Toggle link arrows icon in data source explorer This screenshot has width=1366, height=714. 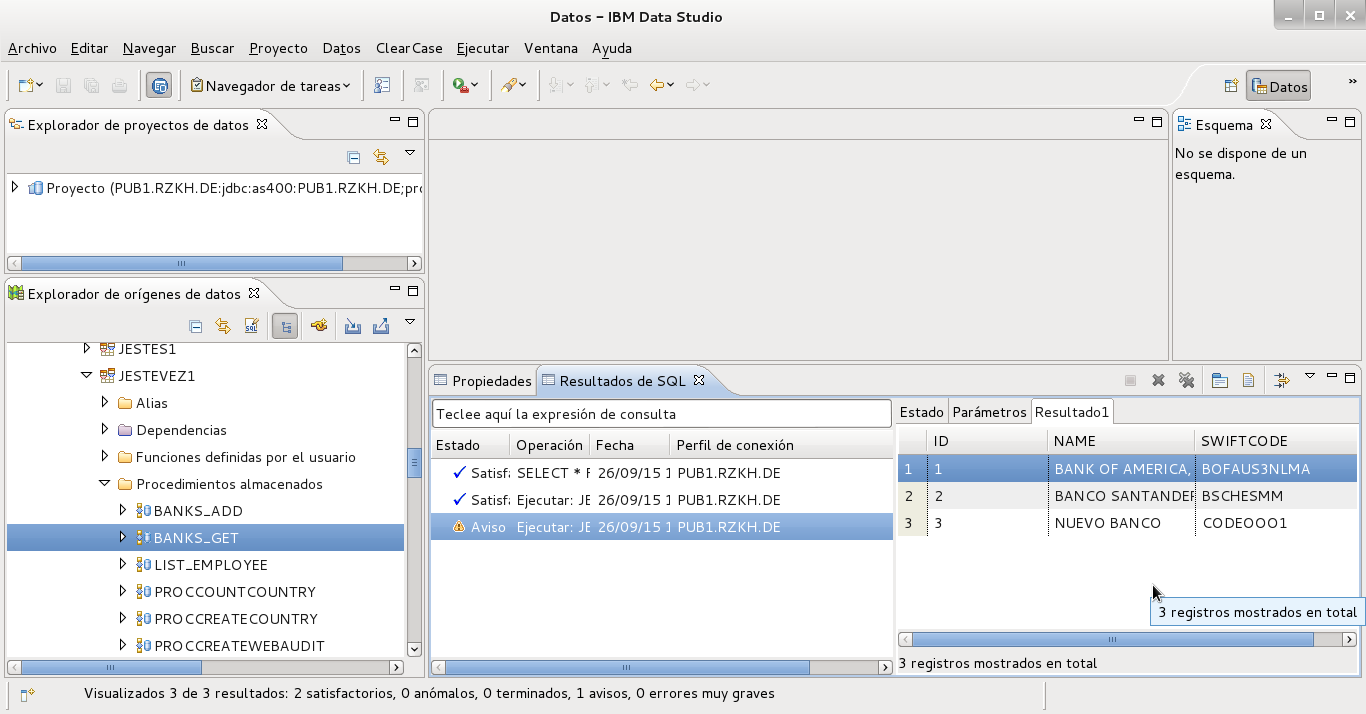point(223,326)
